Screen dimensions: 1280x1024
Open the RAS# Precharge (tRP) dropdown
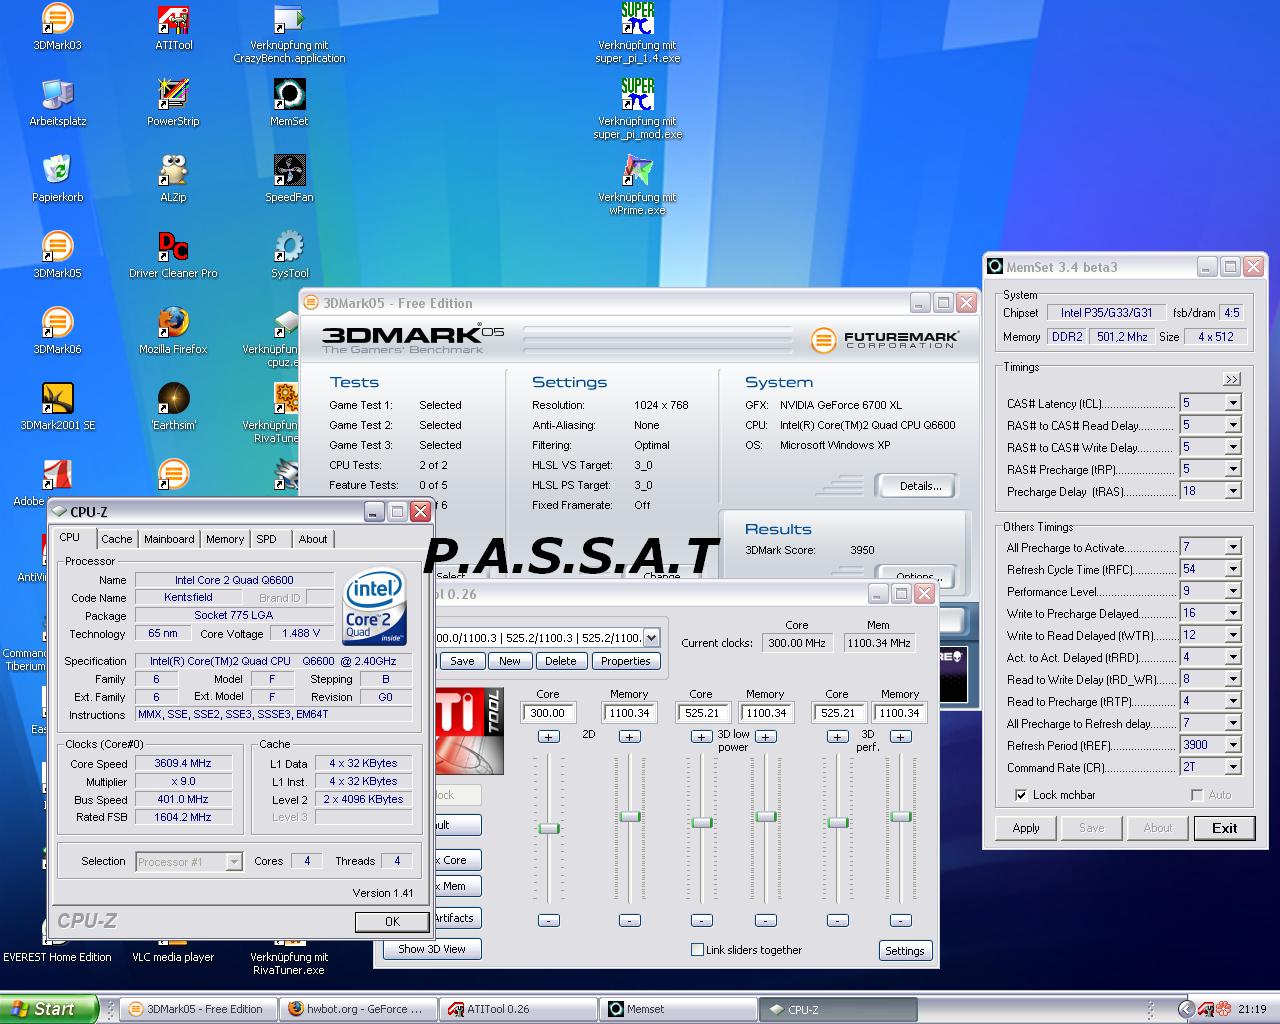point(1232,469)
